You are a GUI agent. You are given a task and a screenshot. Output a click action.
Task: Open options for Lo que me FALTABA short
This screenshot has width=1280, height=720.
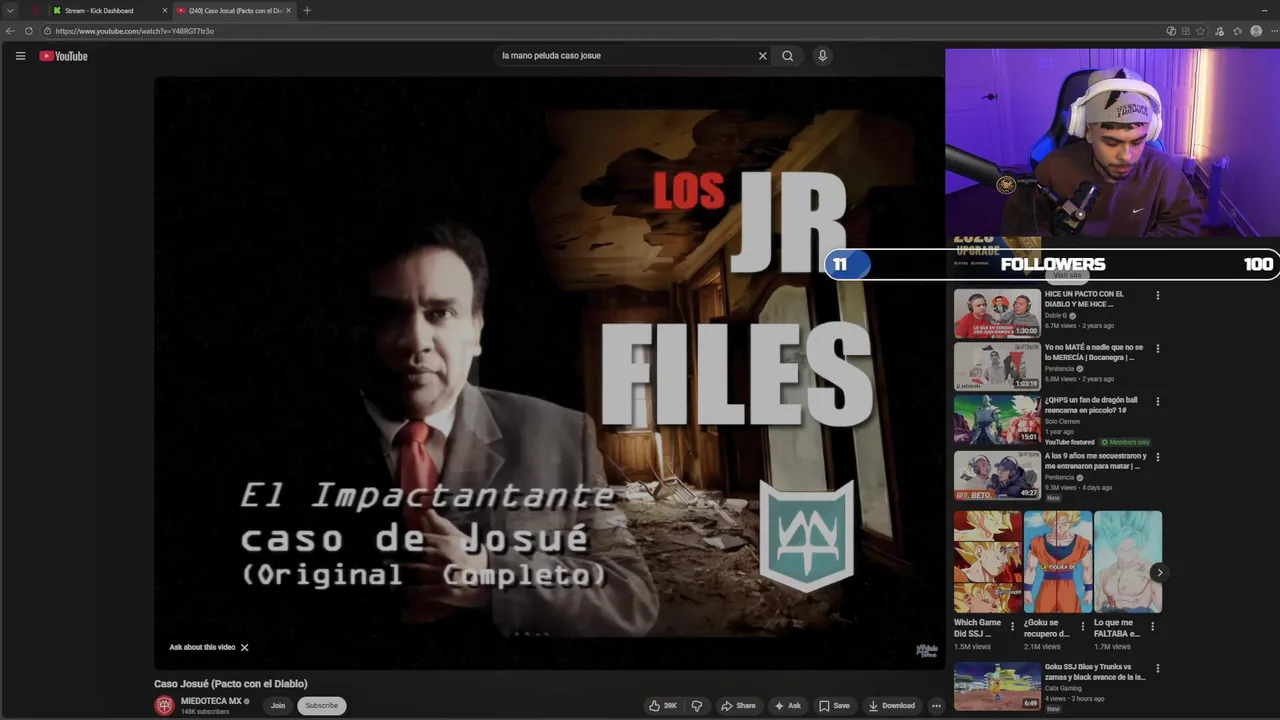click(1152, 627)
